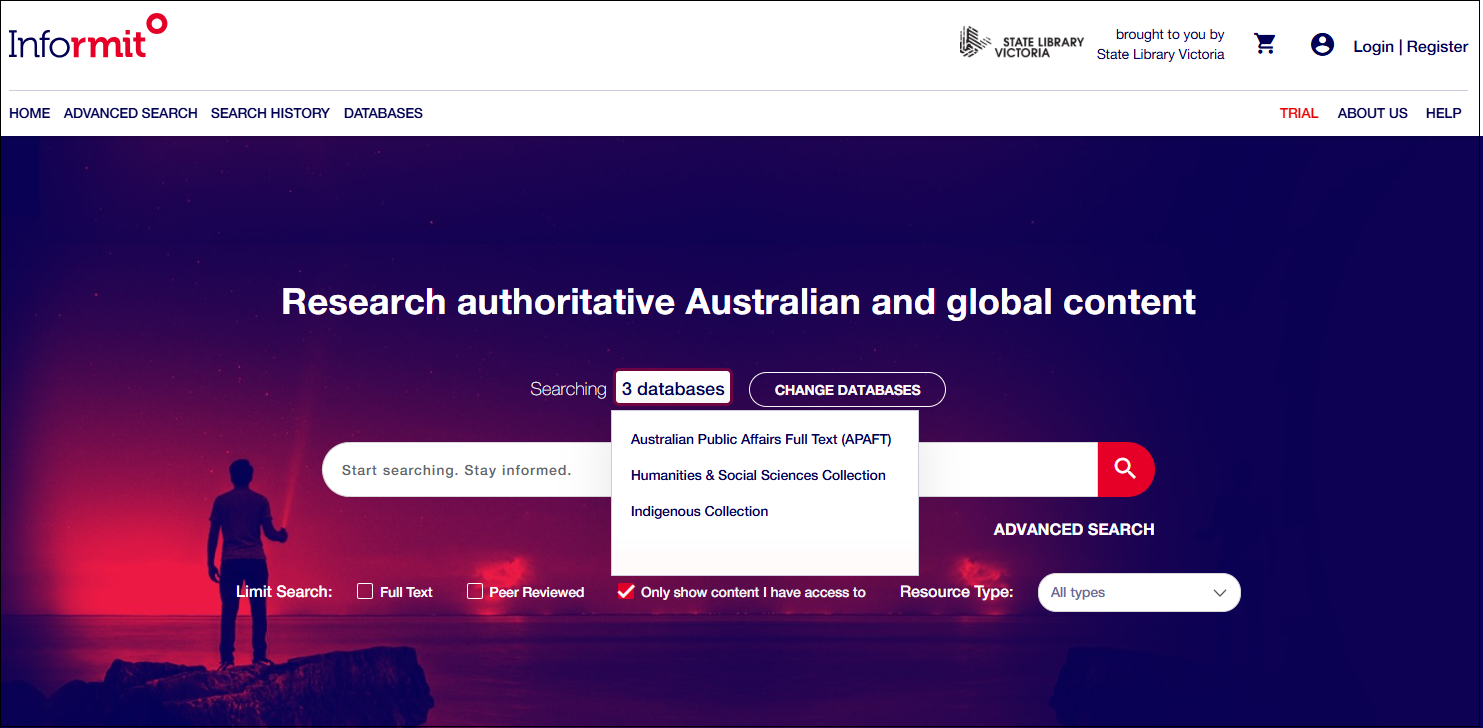Screen dimensions: 1483x728
Task: Click the Login link
Action: pos(1372,47)
